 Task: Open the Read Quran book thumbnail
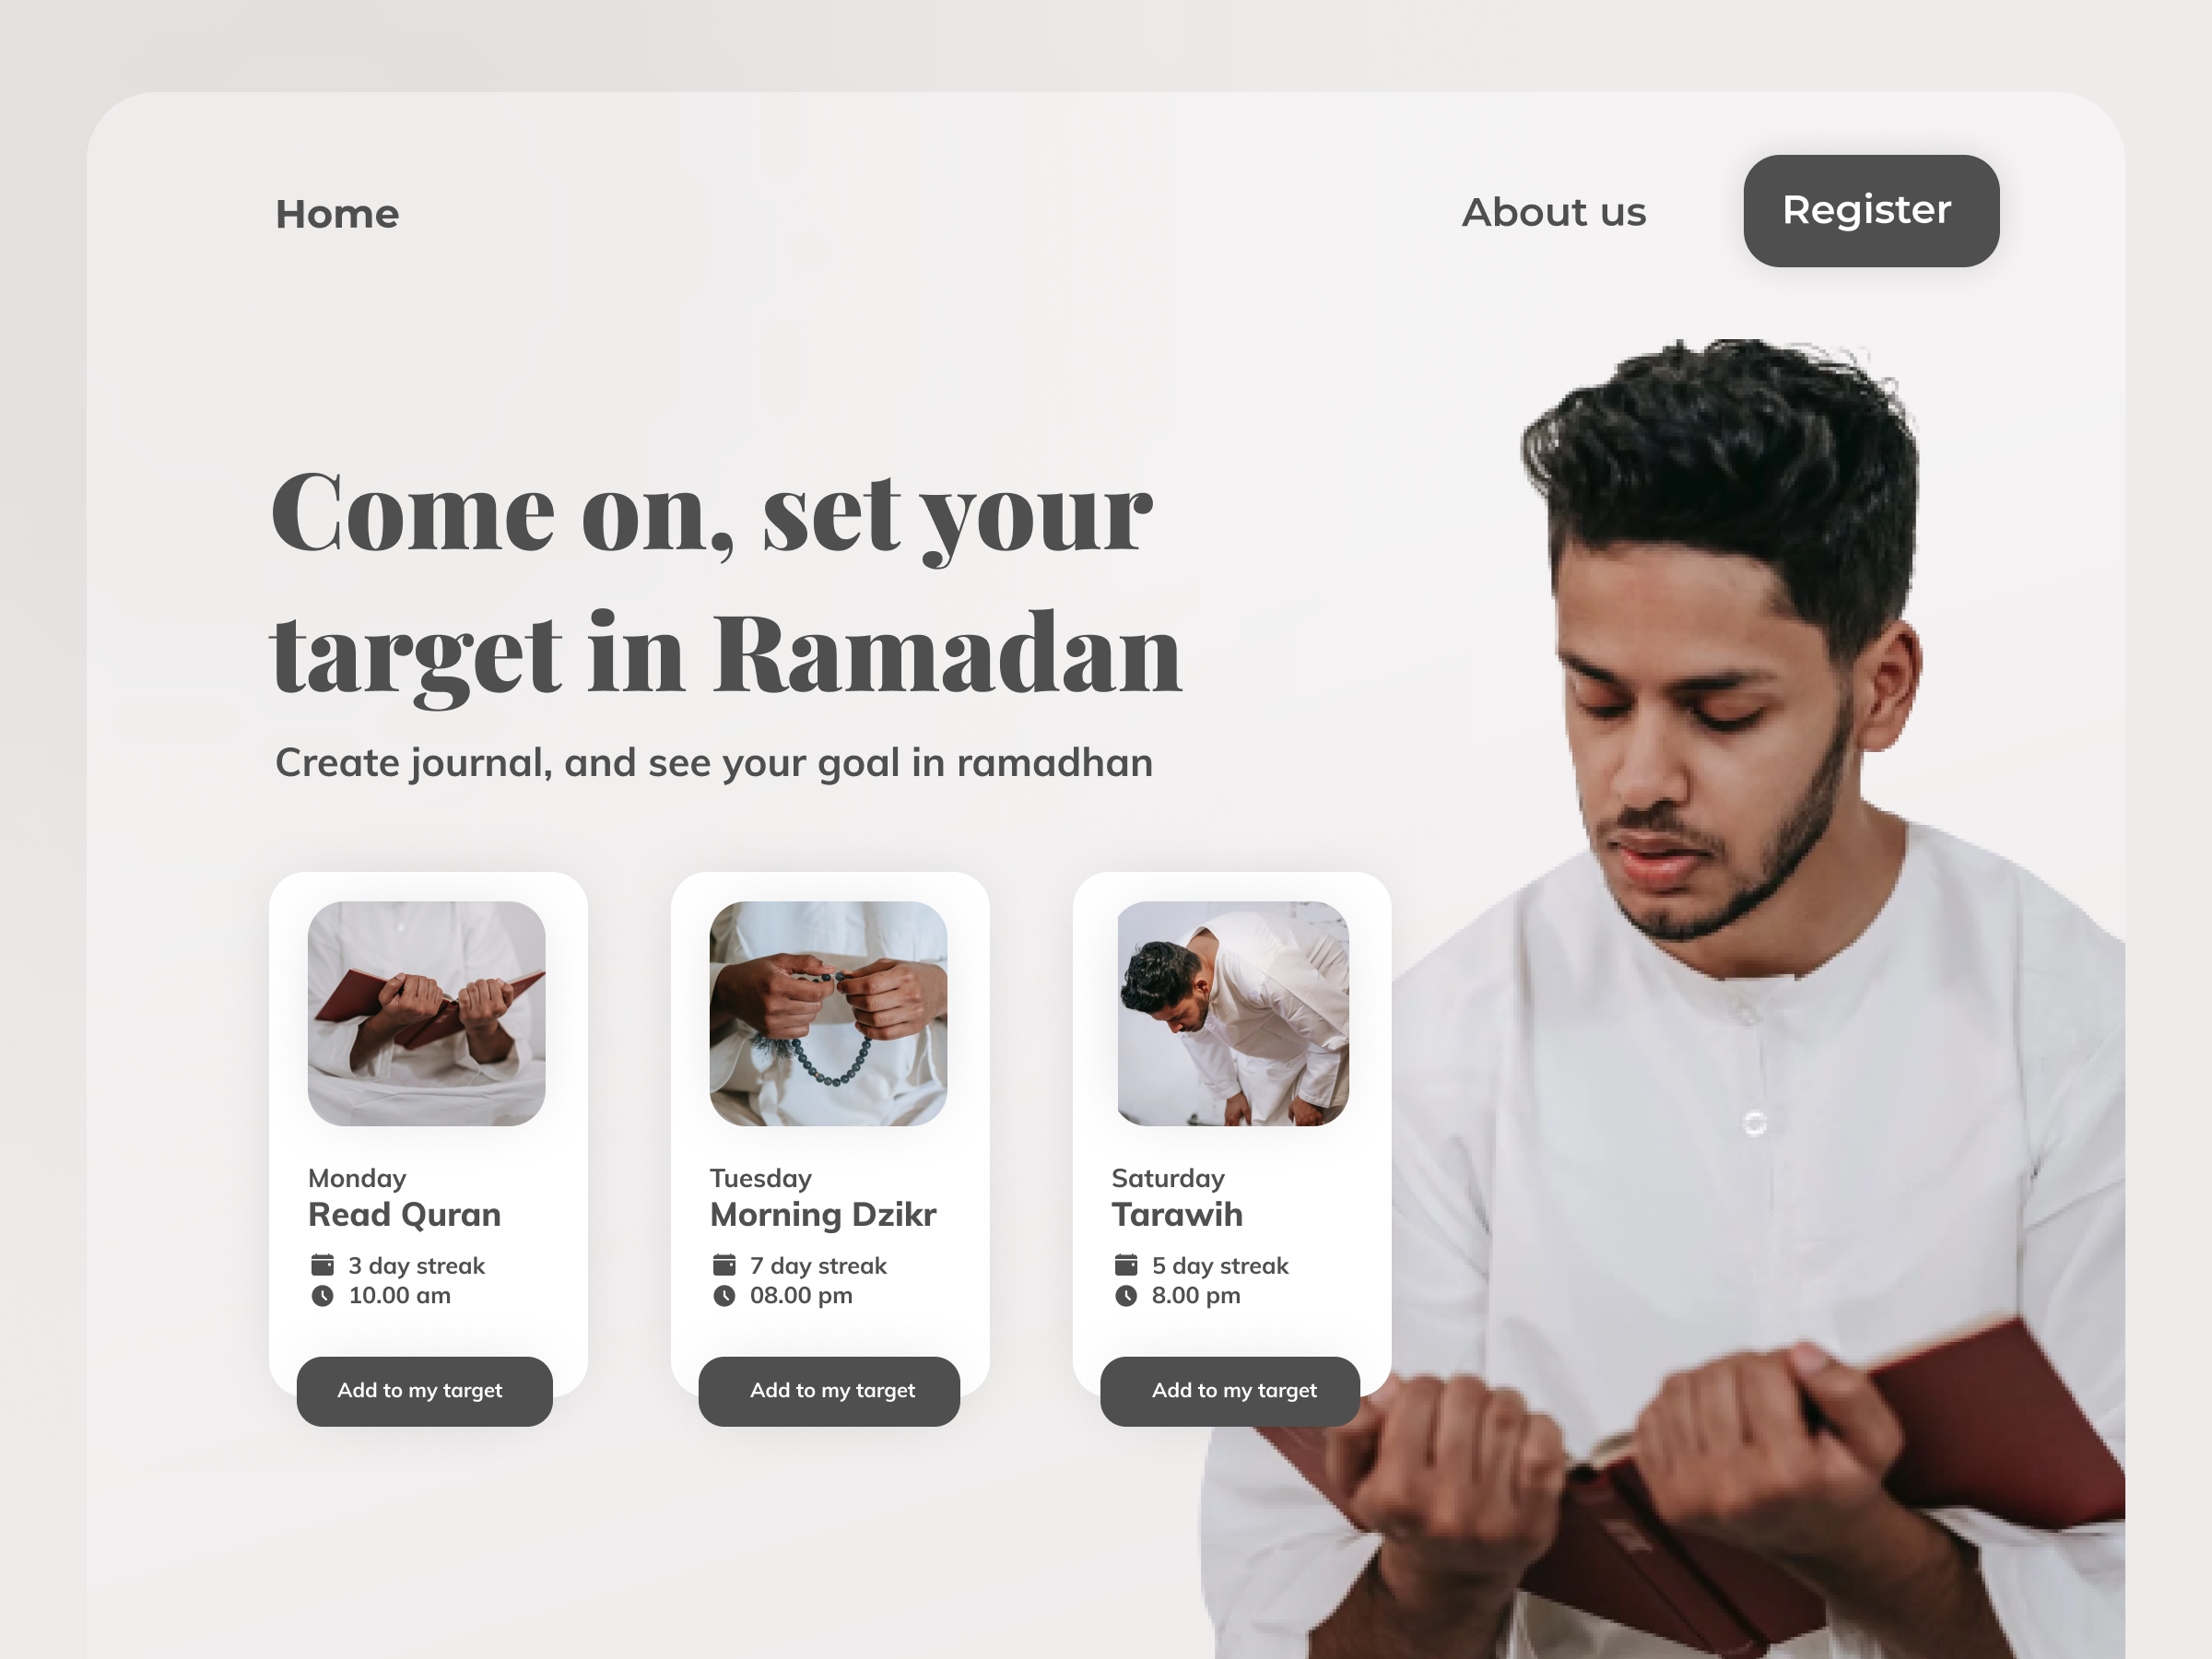tap(426, 1014)
